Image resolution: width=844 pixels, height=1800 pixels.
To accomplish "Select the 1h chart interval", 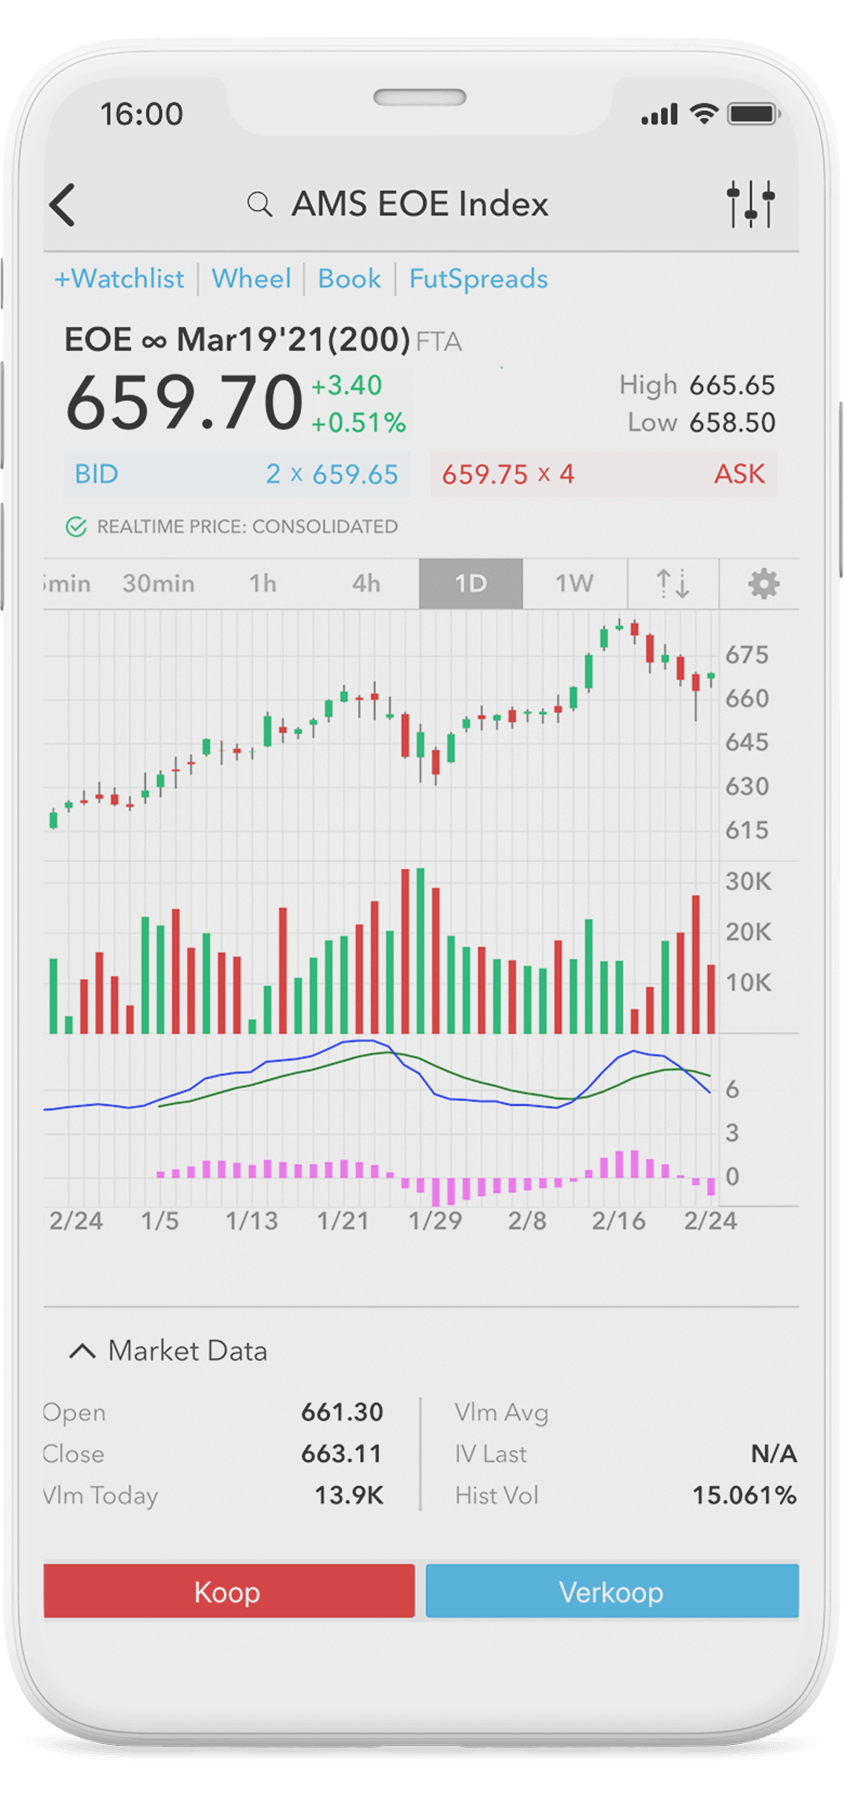I will (262, 584).
